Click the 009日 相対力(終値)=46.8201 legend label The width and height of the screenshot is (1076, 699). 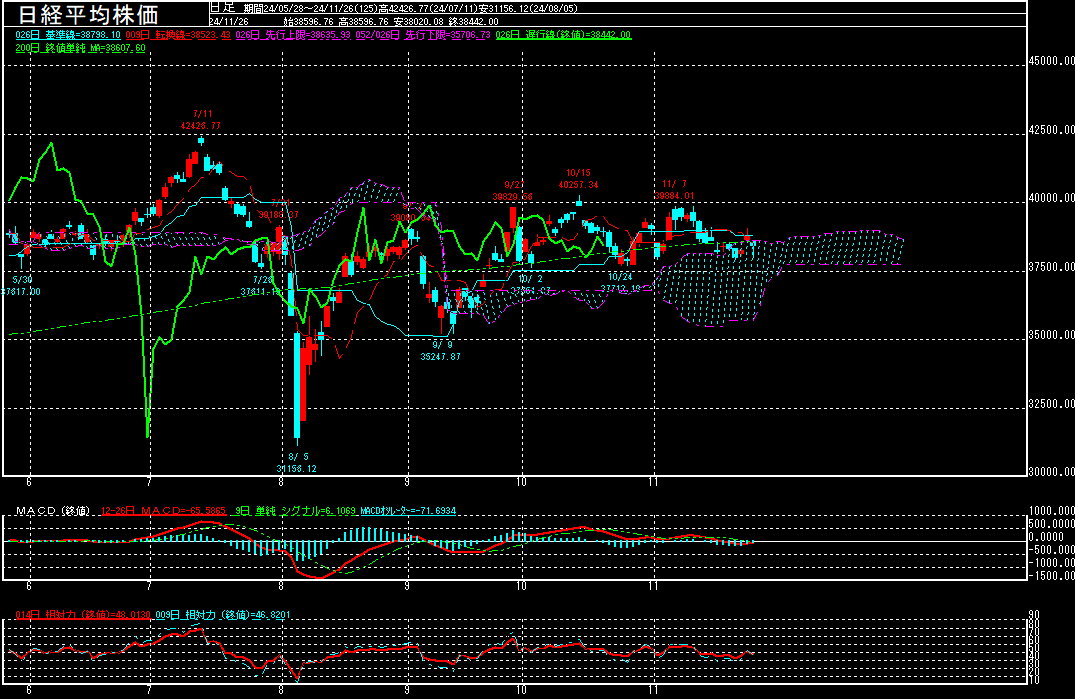[223, 615]
